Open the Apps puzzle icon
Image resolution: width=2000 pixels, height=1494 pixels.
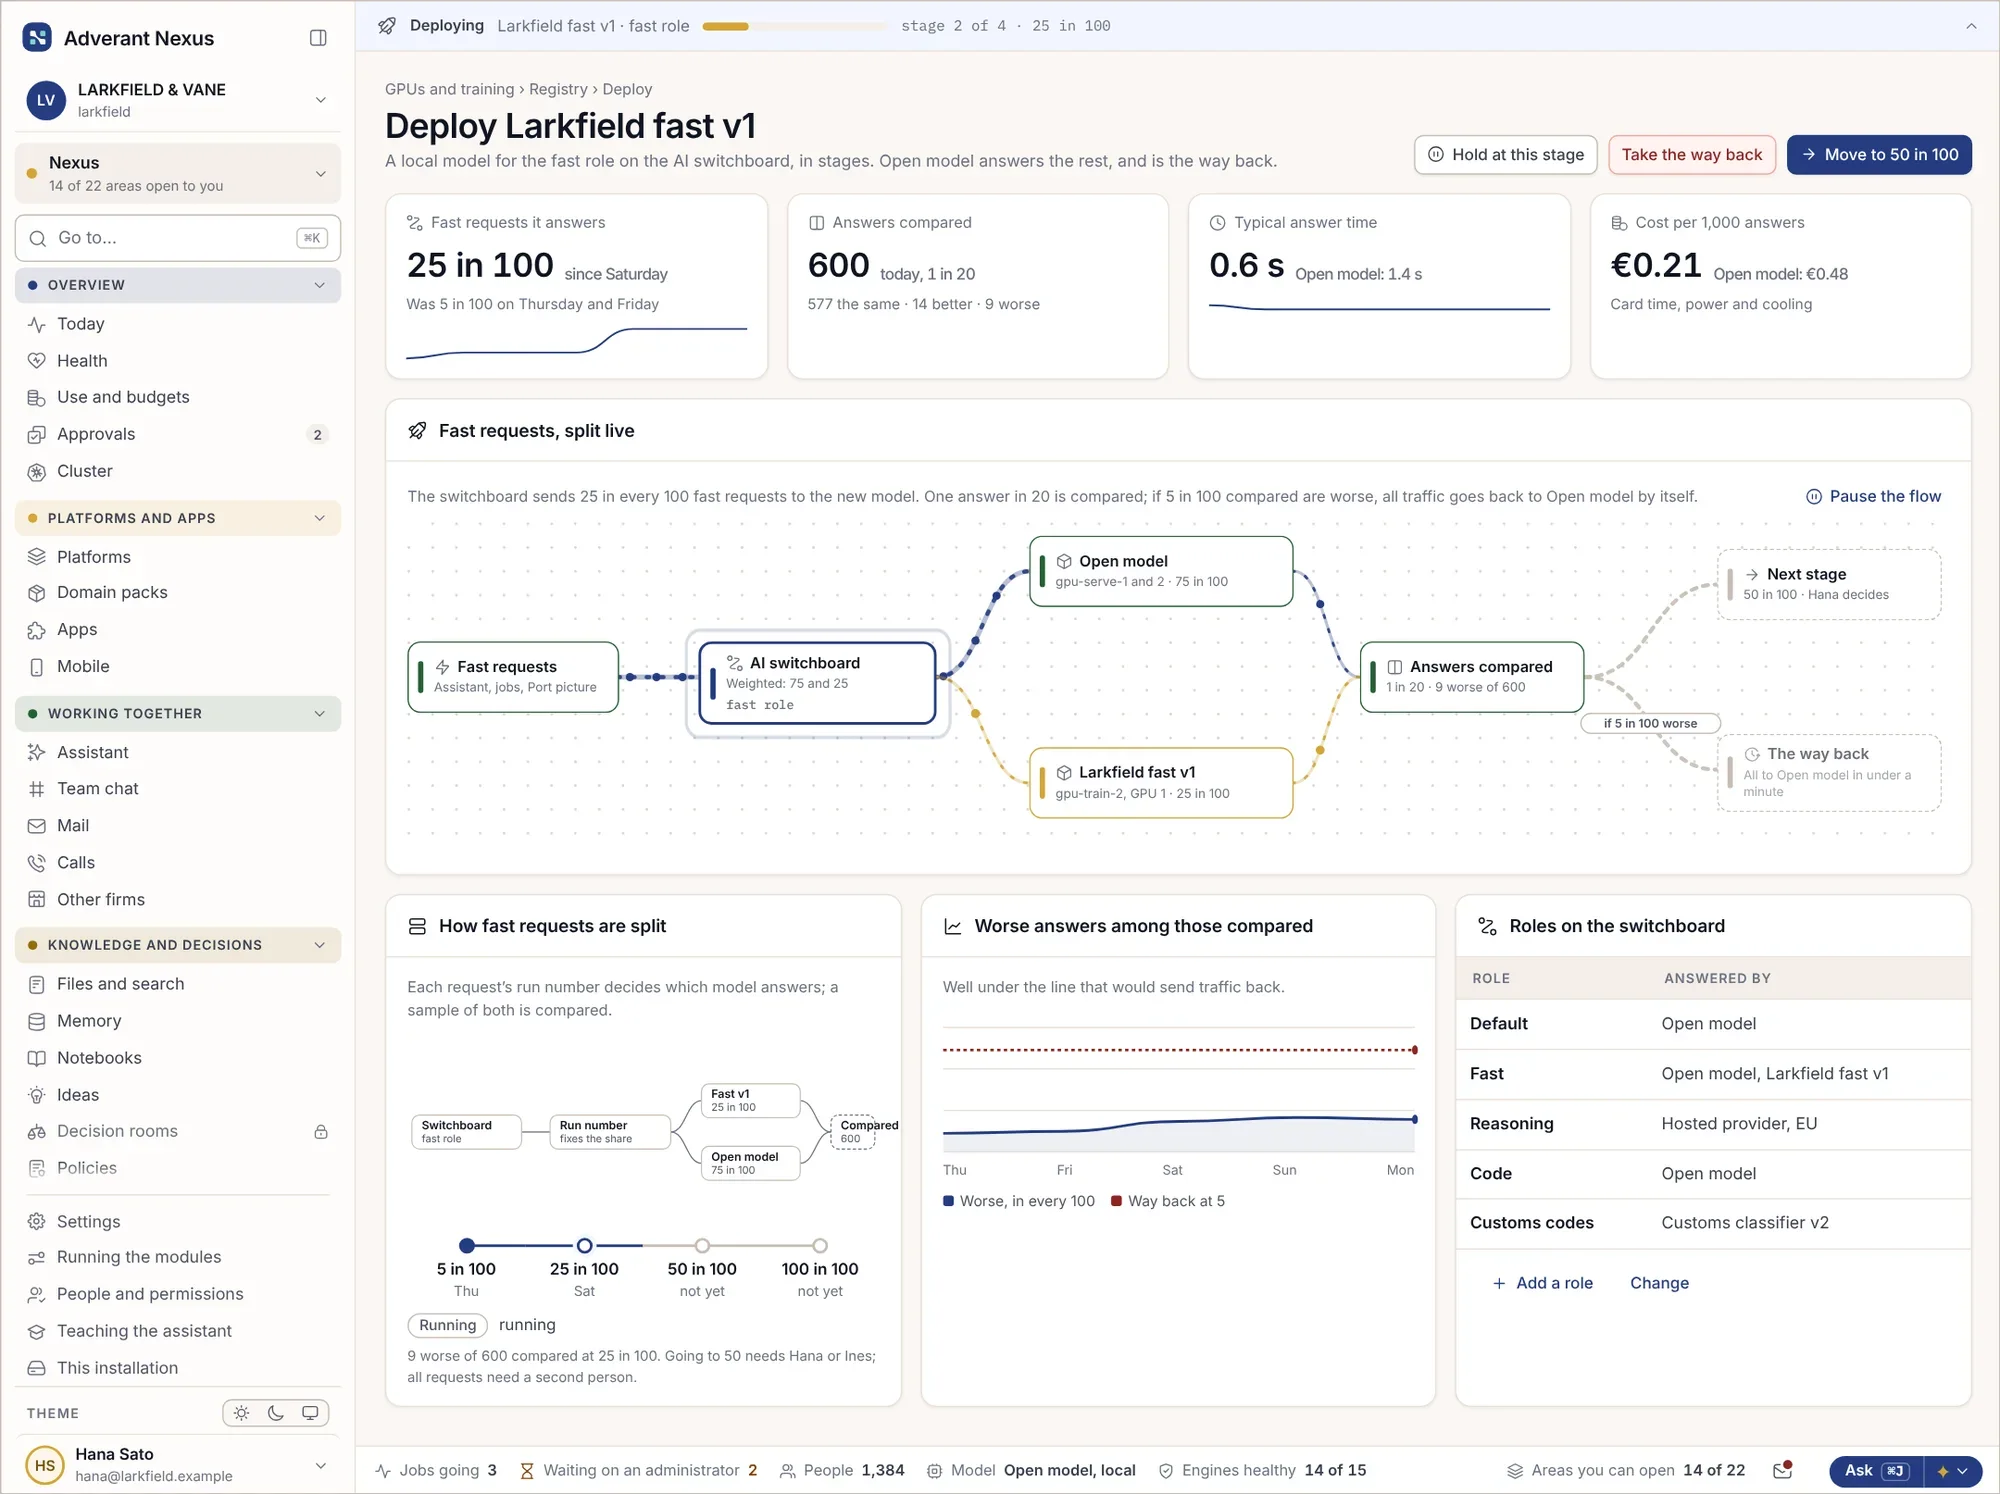point(37,630)
